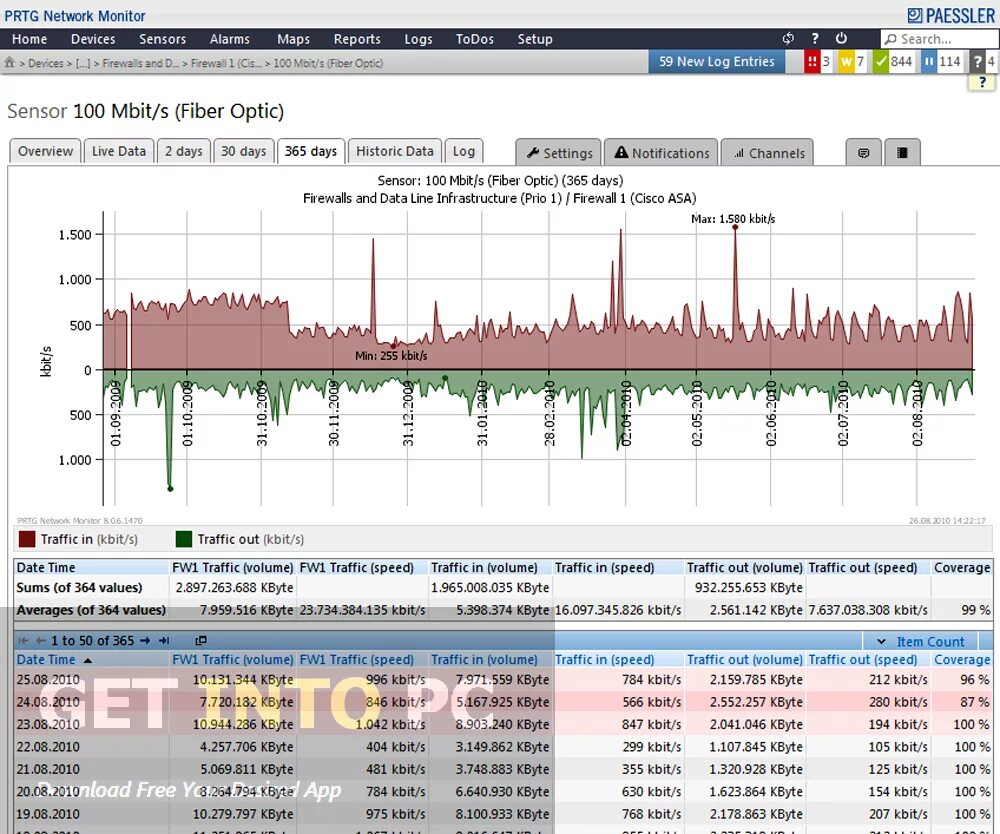Screen dimensions: 1000x834
Task: Show the 3 sensors with red Down status
Action: point(818,62)
